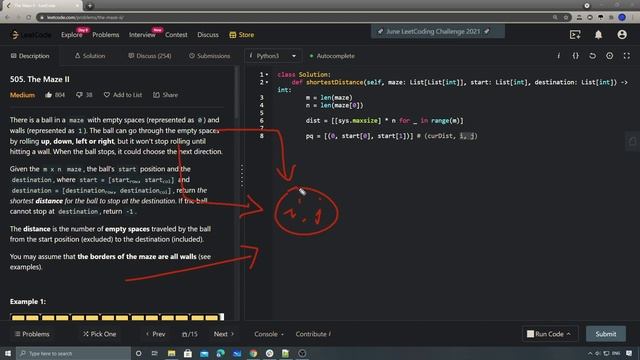The image size is (640, 360).
Task: Switch to the Submissions tab
Action: (209, 56)
